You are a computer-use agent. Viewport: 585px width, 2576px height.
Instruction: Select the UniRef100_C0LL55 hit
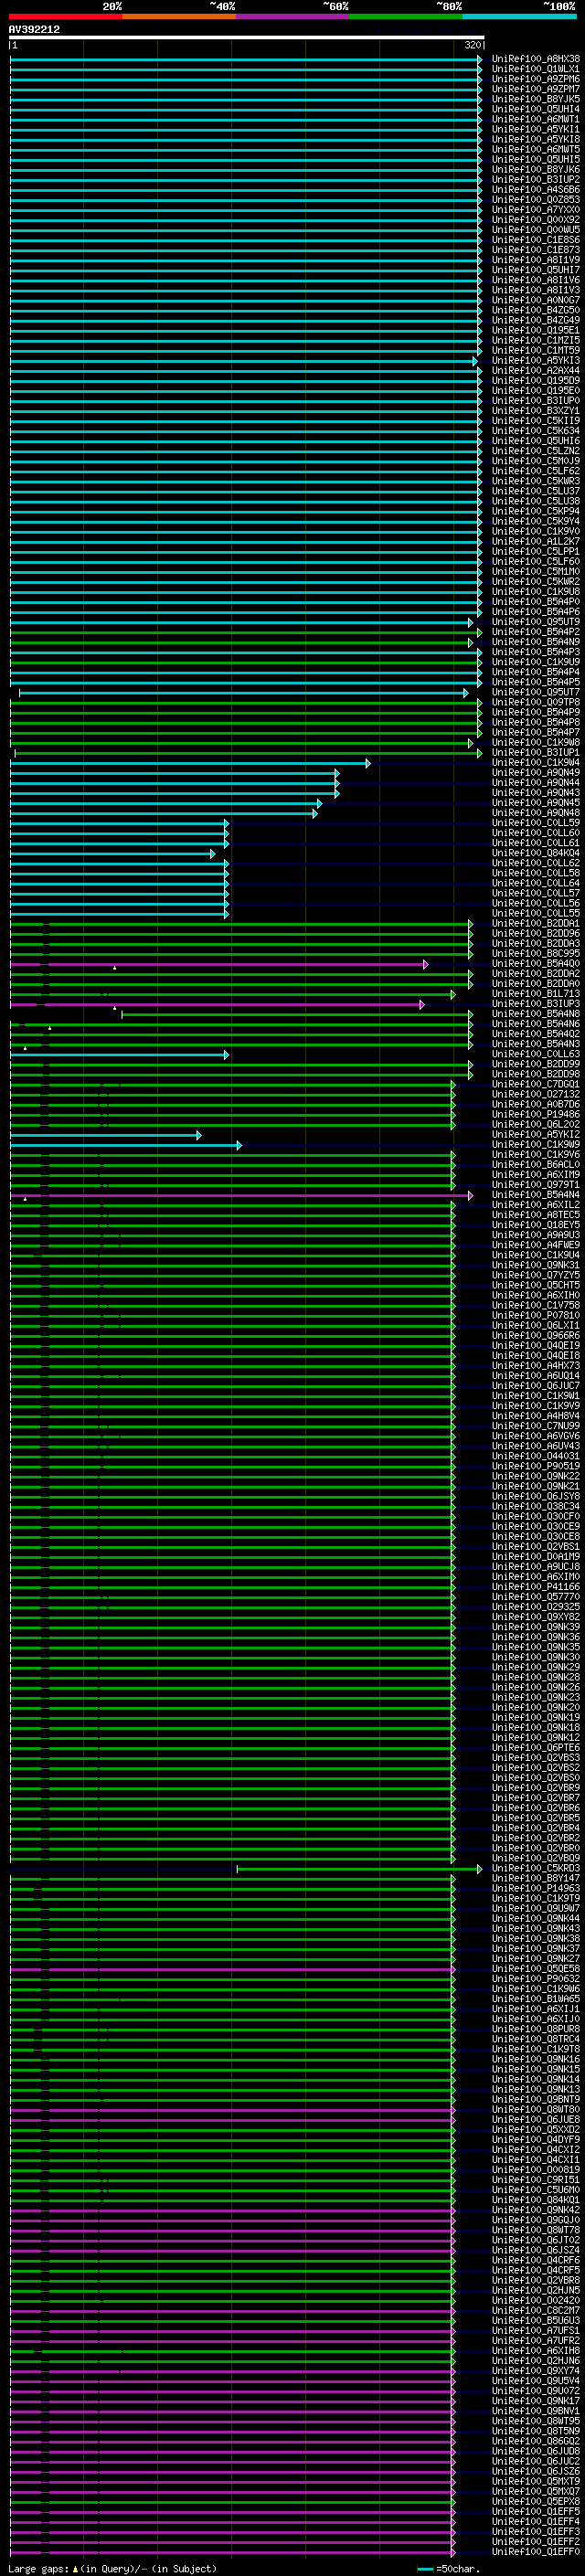(535, 913)
